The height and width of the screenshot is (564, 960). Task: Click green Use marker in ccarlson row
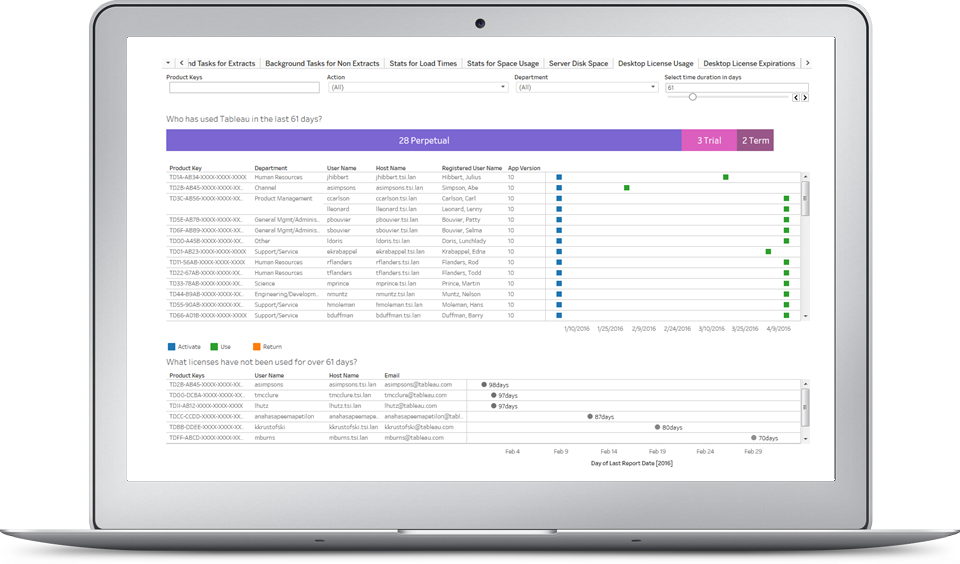786,198
